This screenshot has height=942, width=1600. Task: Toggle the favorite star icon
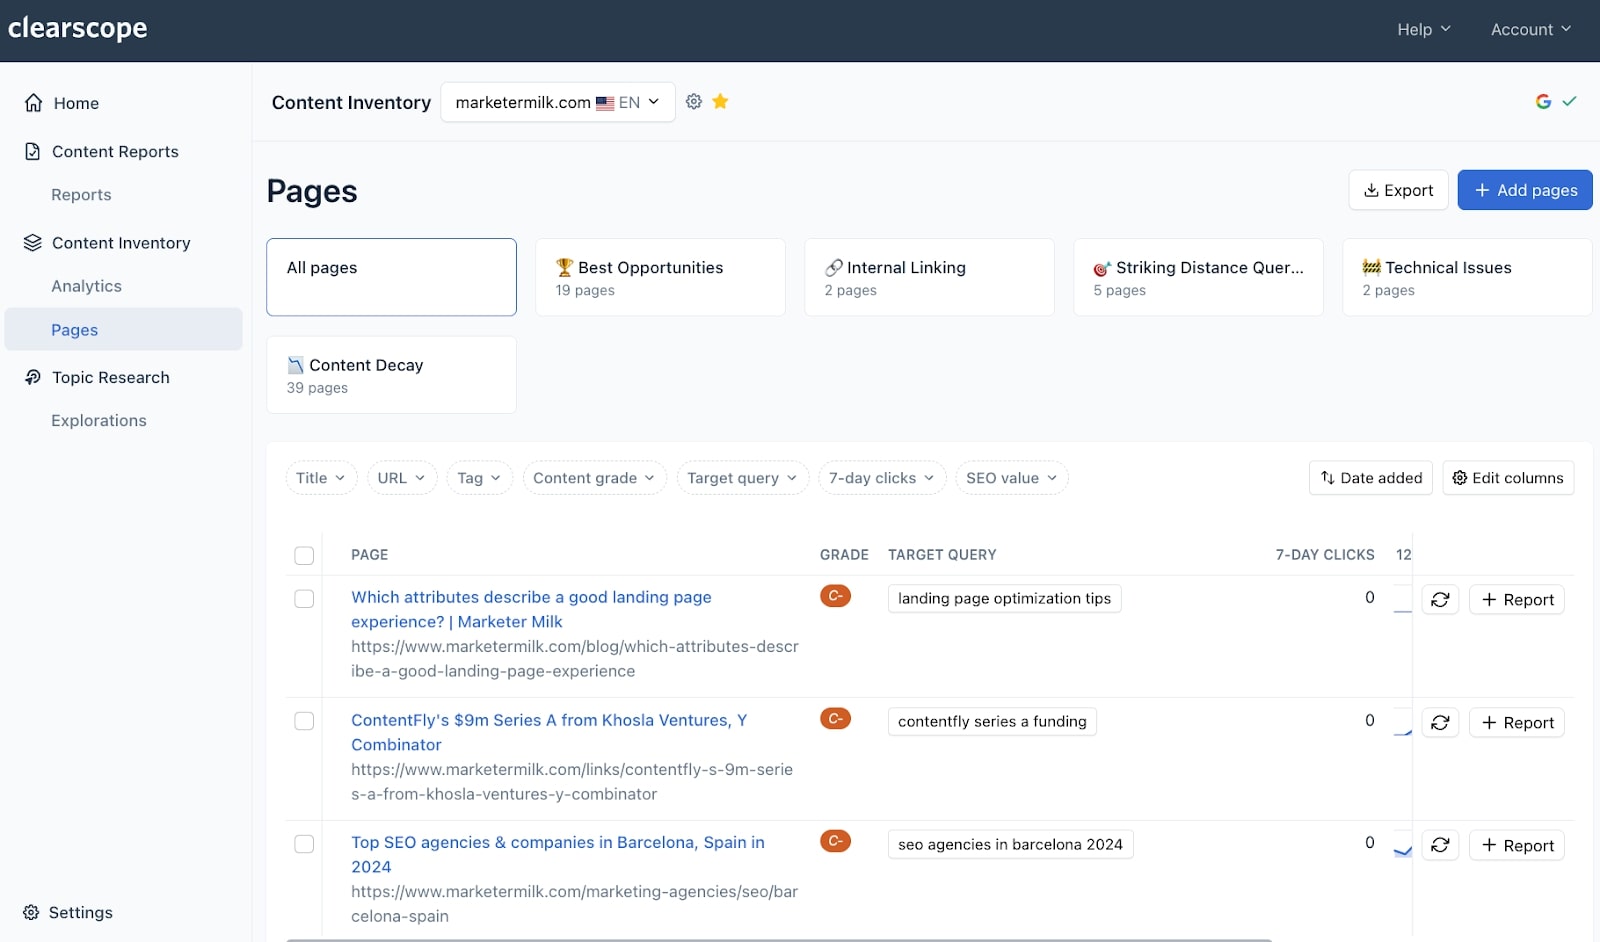pyautogui.click(x=720, y=101)
